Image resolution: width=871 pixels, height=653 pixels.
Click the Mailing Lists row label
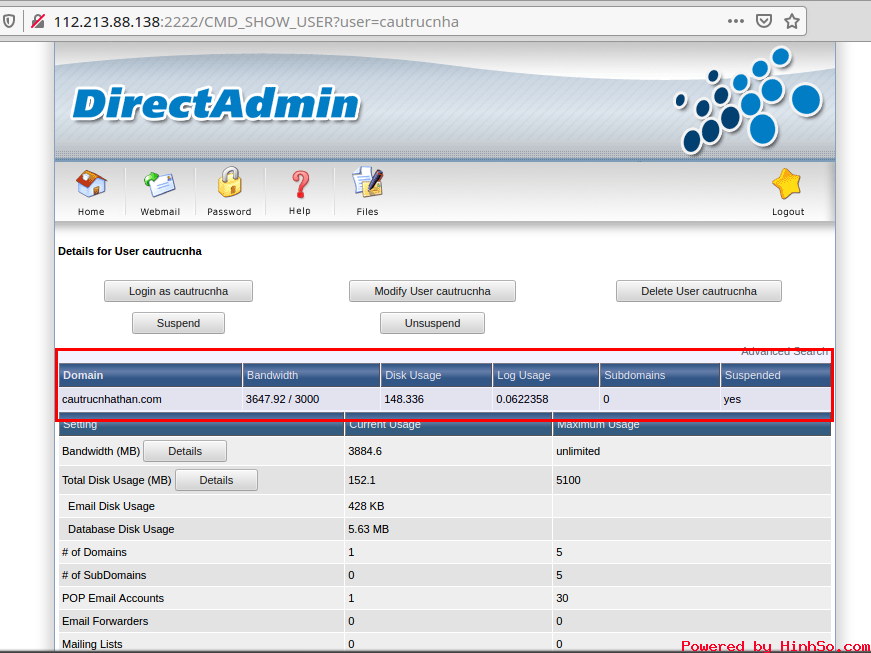(92, 644)
